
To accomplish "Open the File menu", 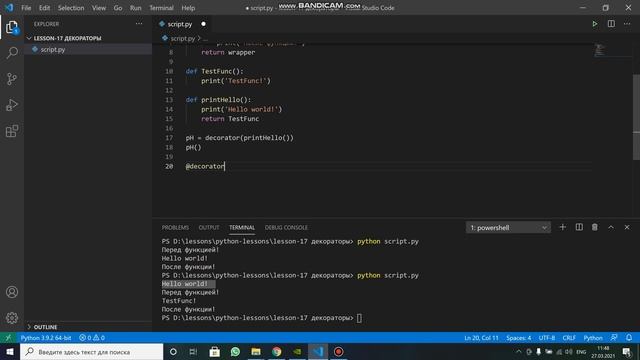I will coord(26,8).
